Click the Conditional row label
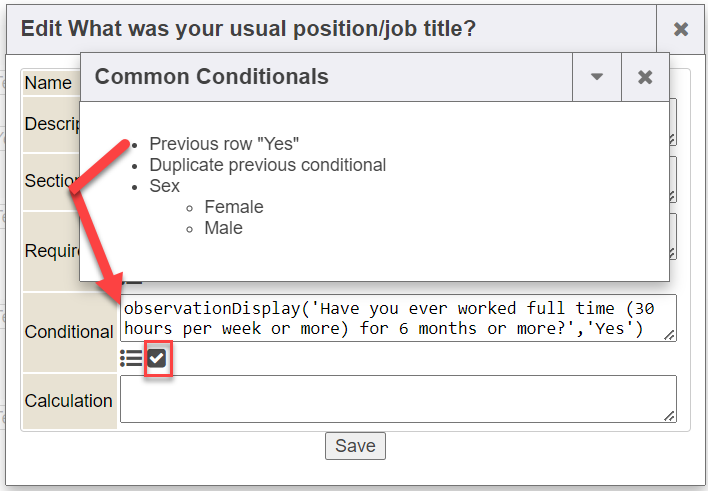Image resolution: width=708 pixels, height=491 pixels. click(x=68, y=332)
